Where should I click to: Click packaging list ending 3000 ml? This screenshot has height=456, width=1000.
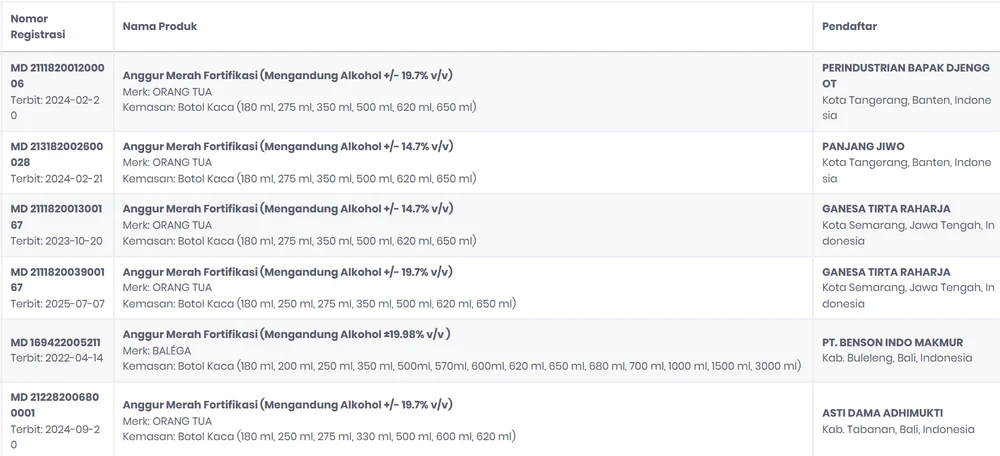[462, 366]
